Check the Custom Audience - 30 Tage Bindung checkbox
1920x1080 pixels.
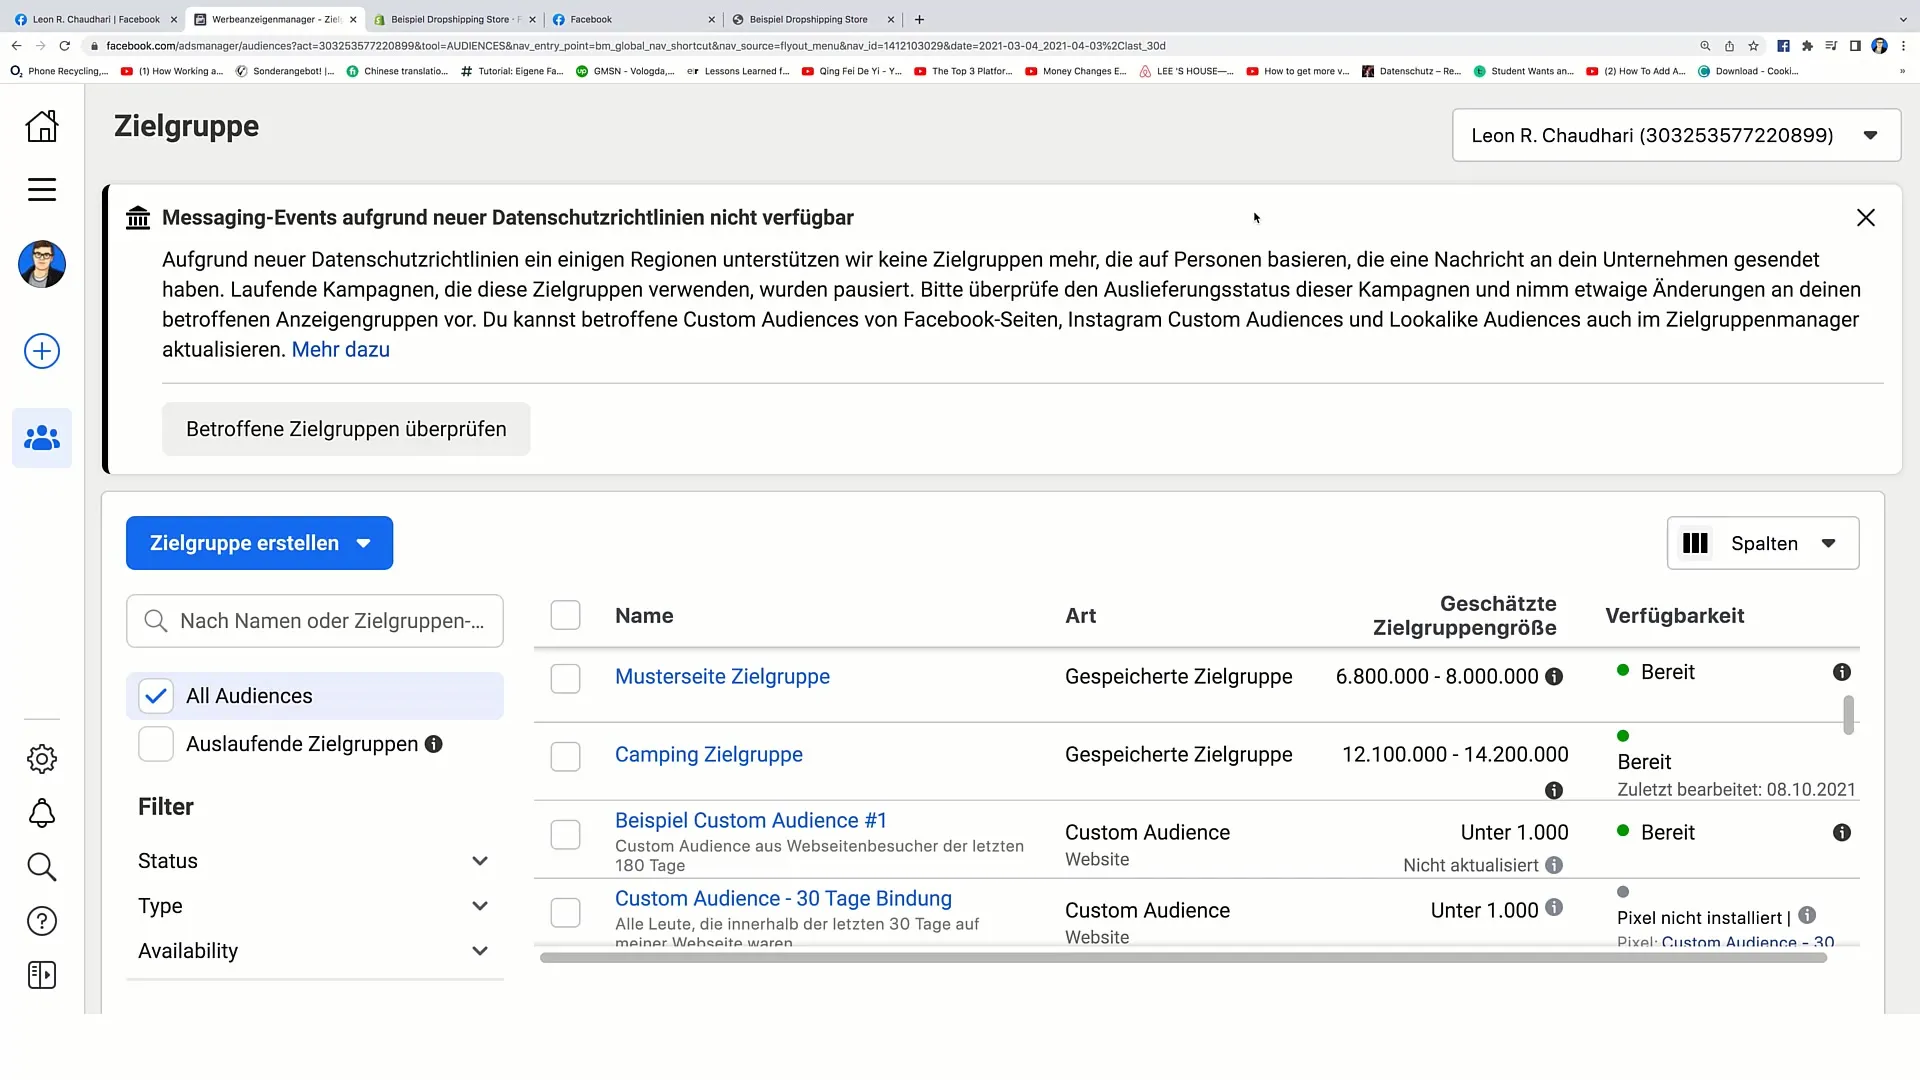tap(566, 912)
